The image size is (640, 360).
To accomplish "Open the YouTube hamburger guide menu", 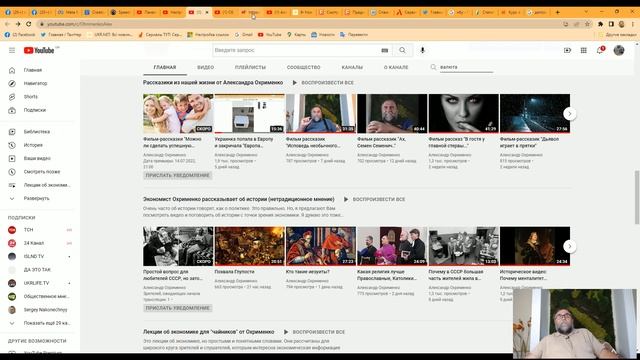I will [12, 50].
